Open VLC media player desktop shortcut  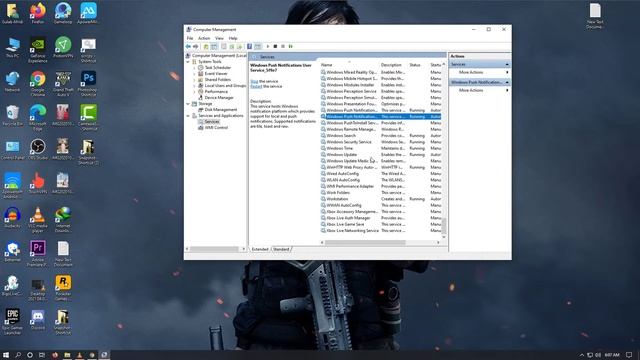pyautogui.click(x=38, y=220)
